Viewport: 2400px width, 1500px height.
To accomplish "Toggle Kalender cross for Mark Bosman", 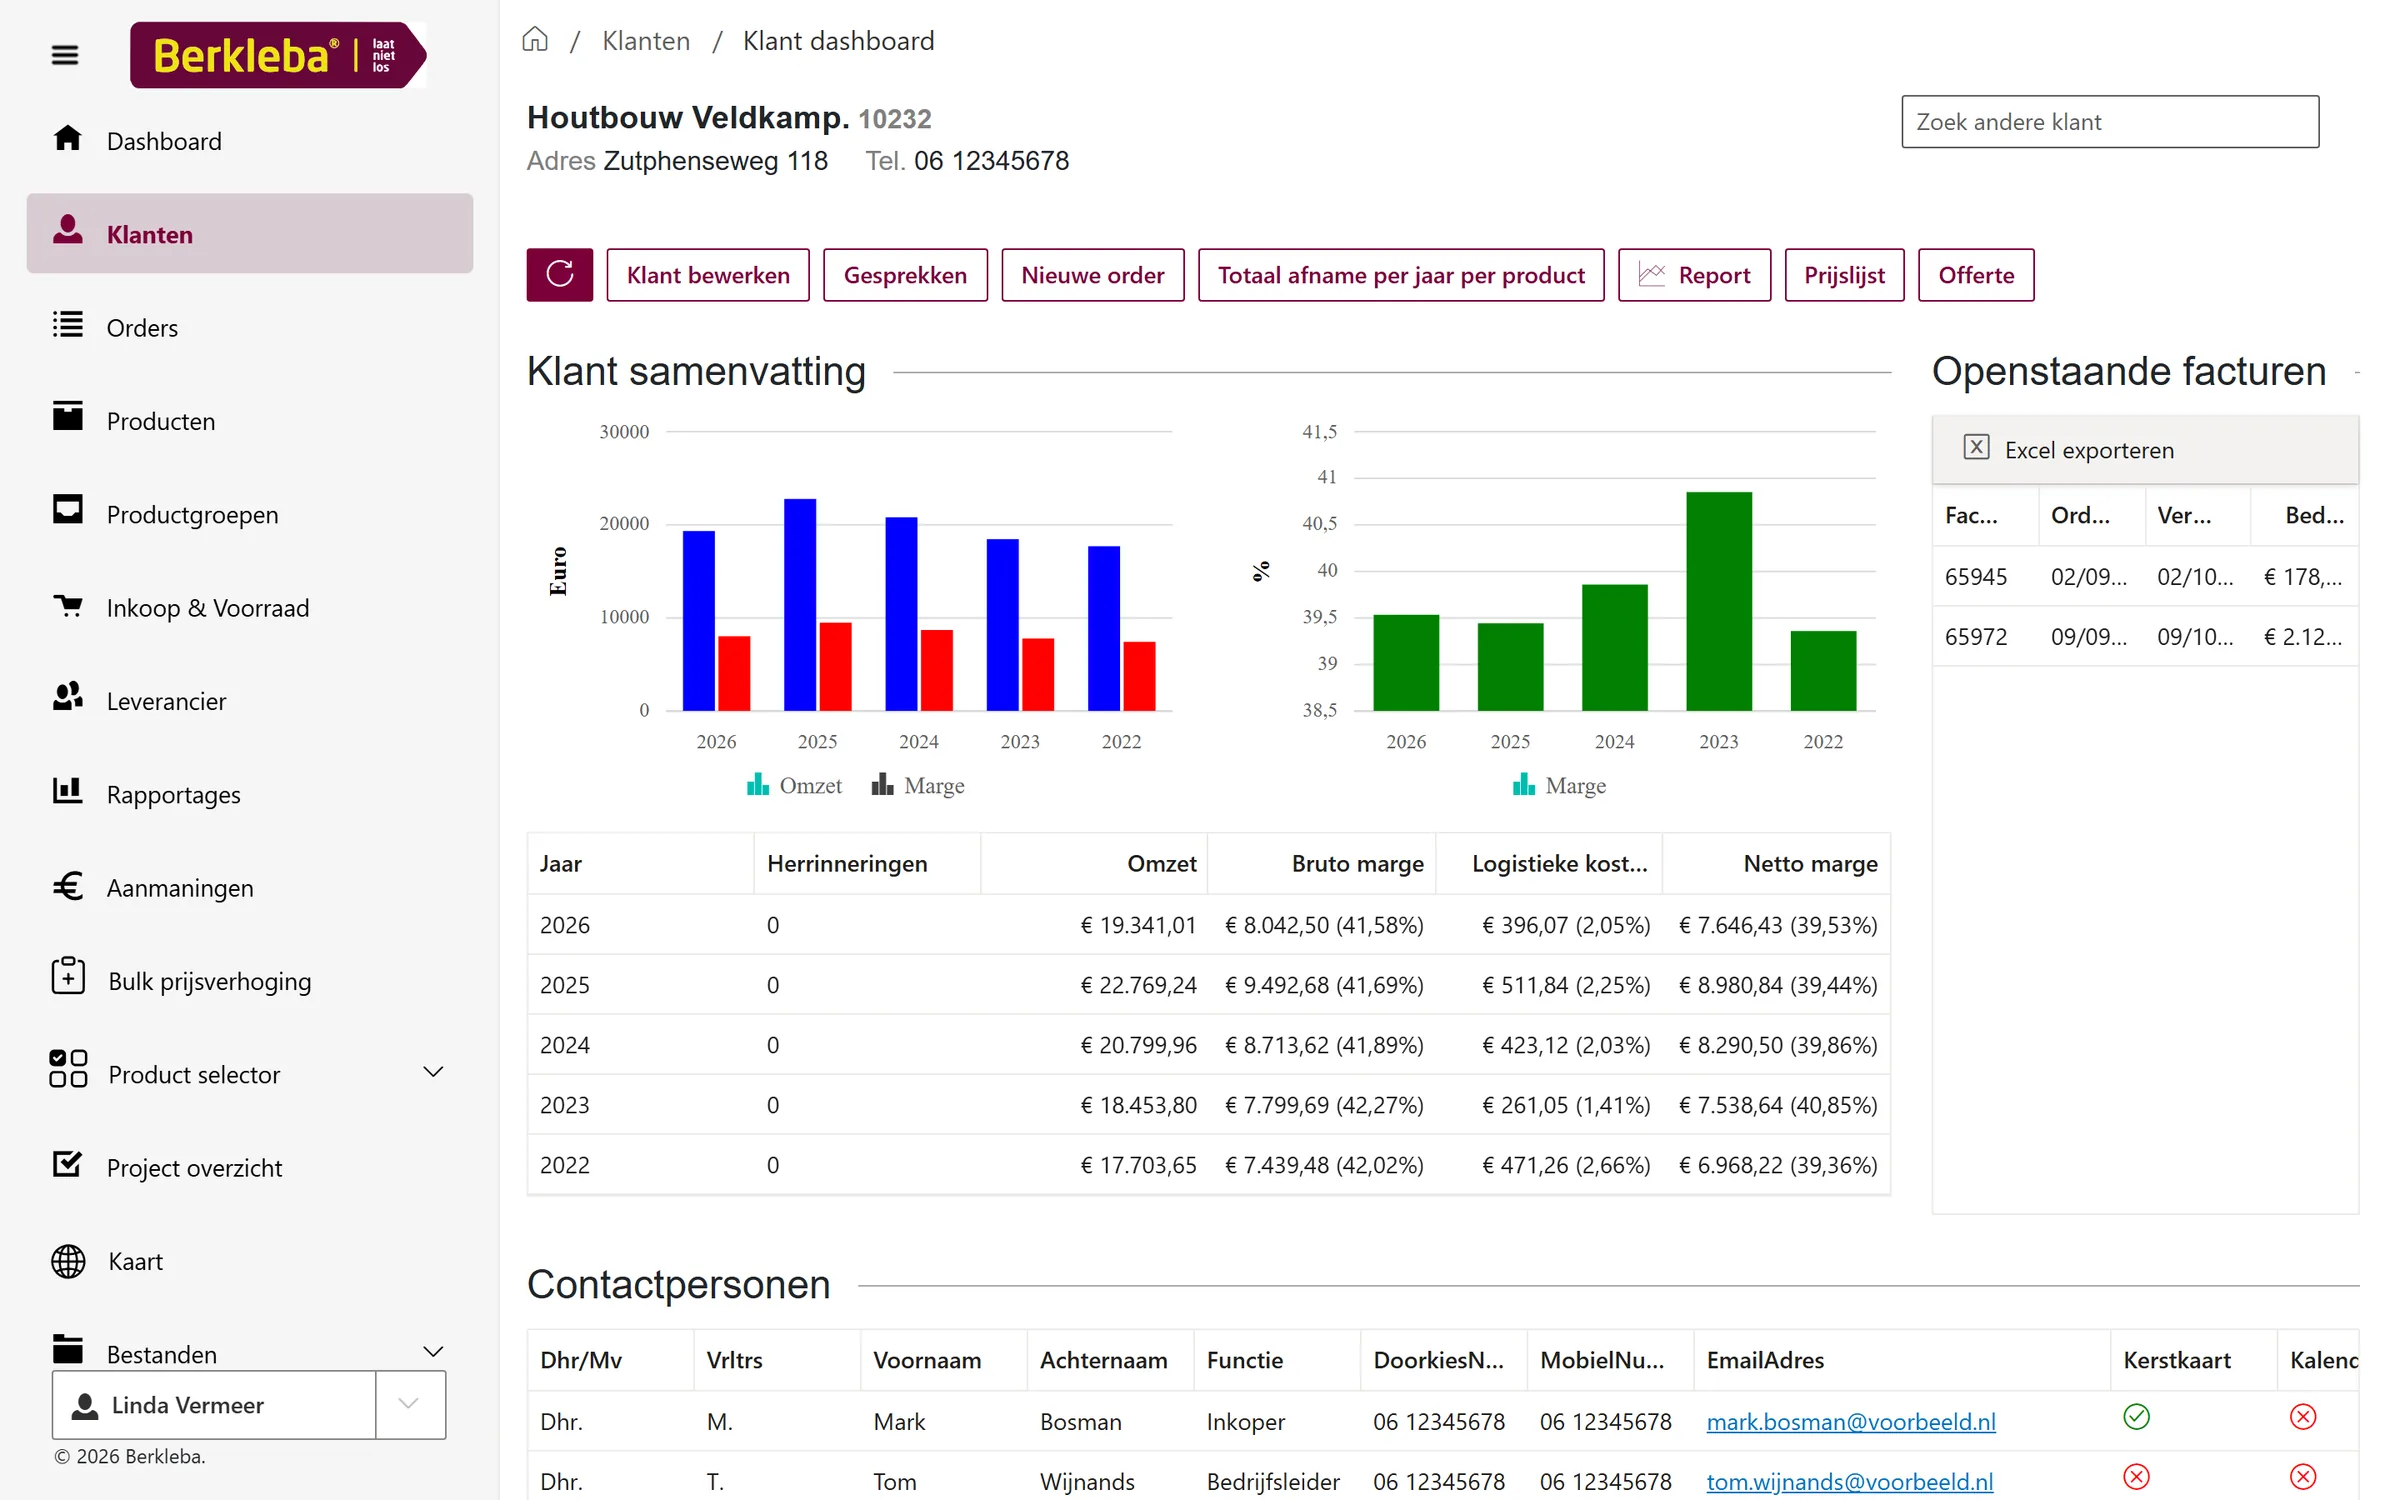I will [x=2303, y=1417].
